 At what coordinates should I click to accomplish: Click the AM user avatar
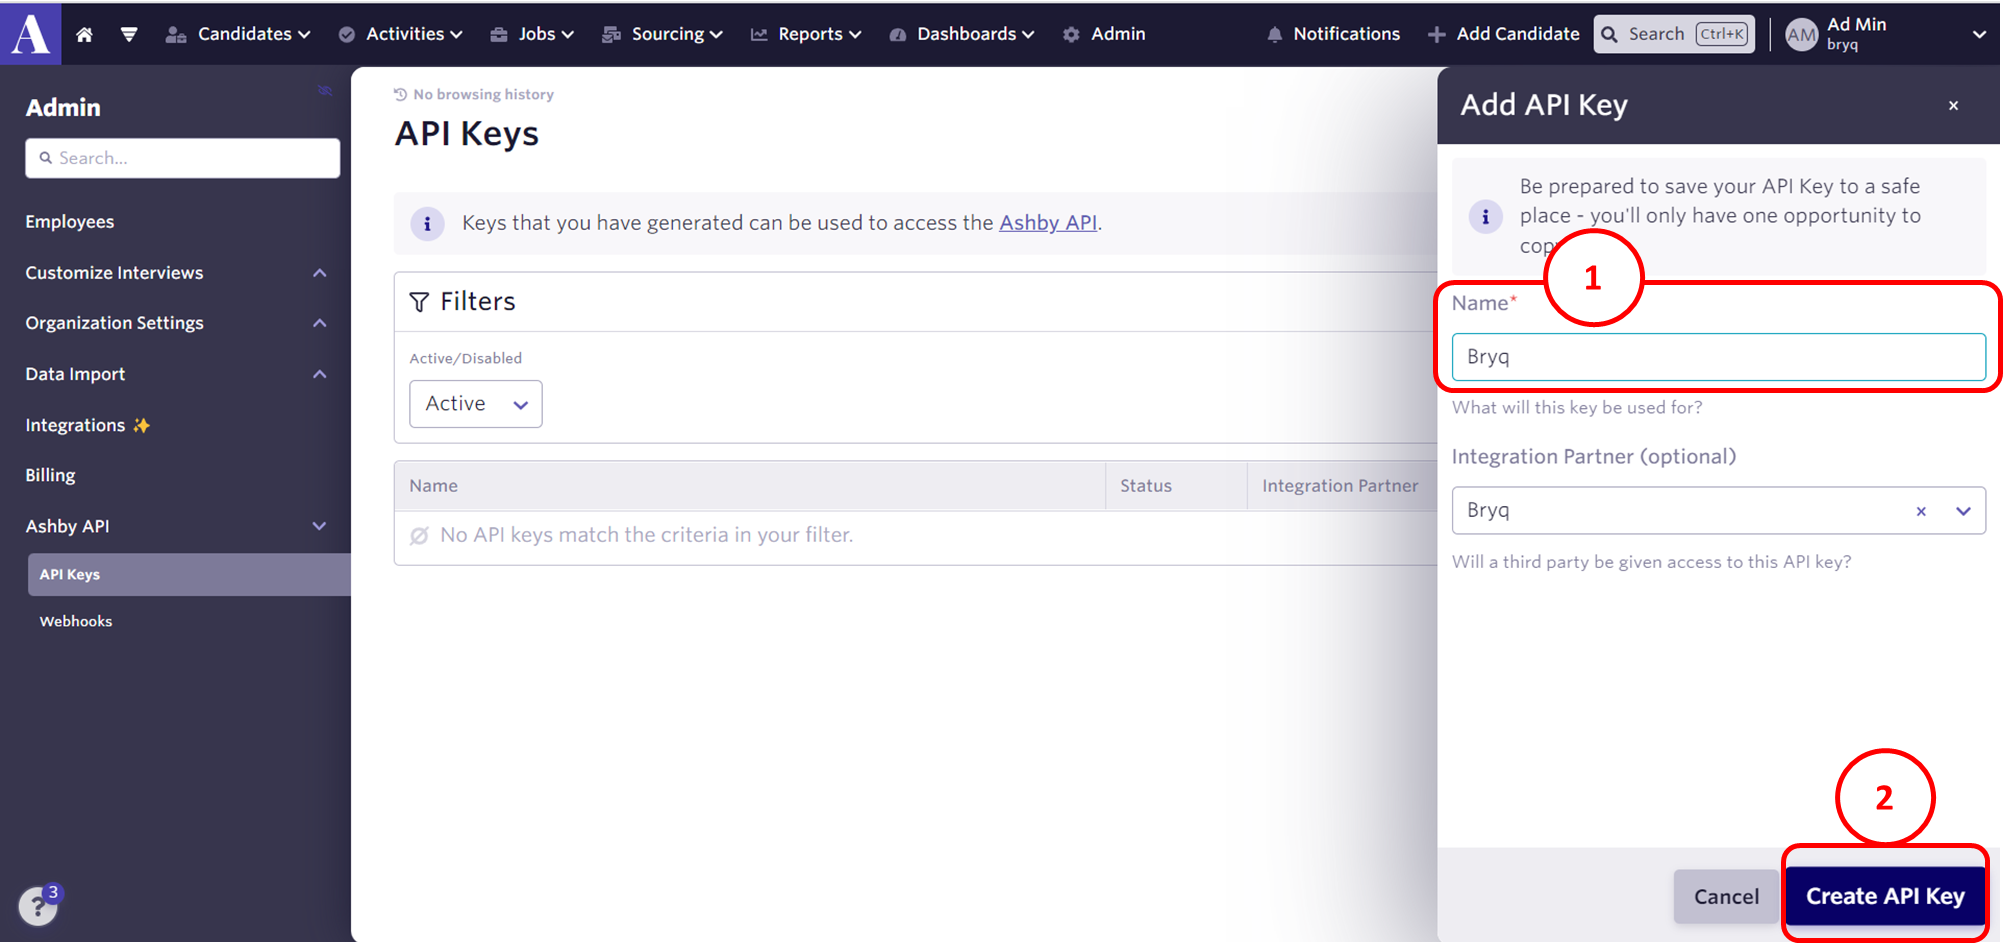coord(1801,35)
